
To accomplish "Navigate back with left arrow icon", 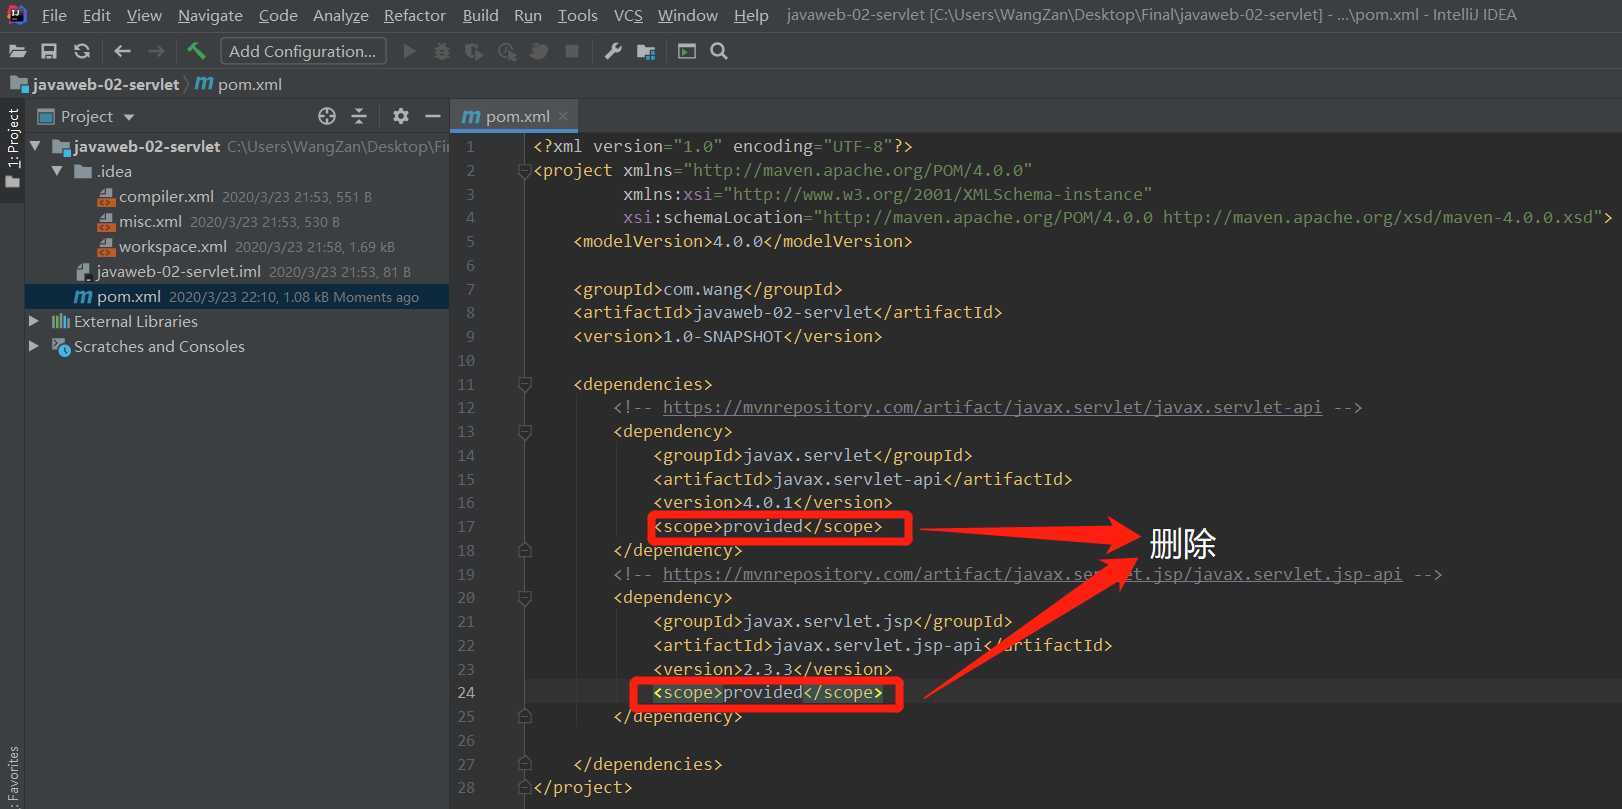I will tap(122, 51).
